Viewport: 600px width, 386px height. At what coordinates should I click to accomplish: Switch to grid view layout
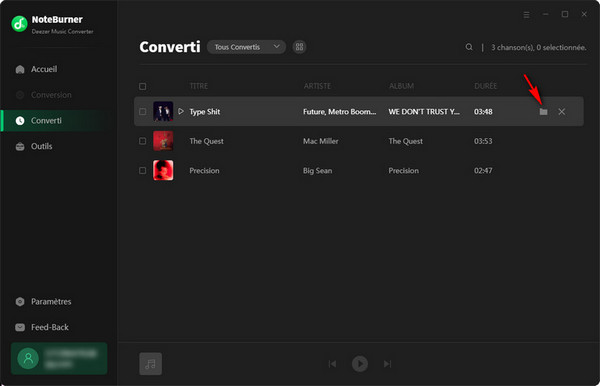[x=299, y=47]
